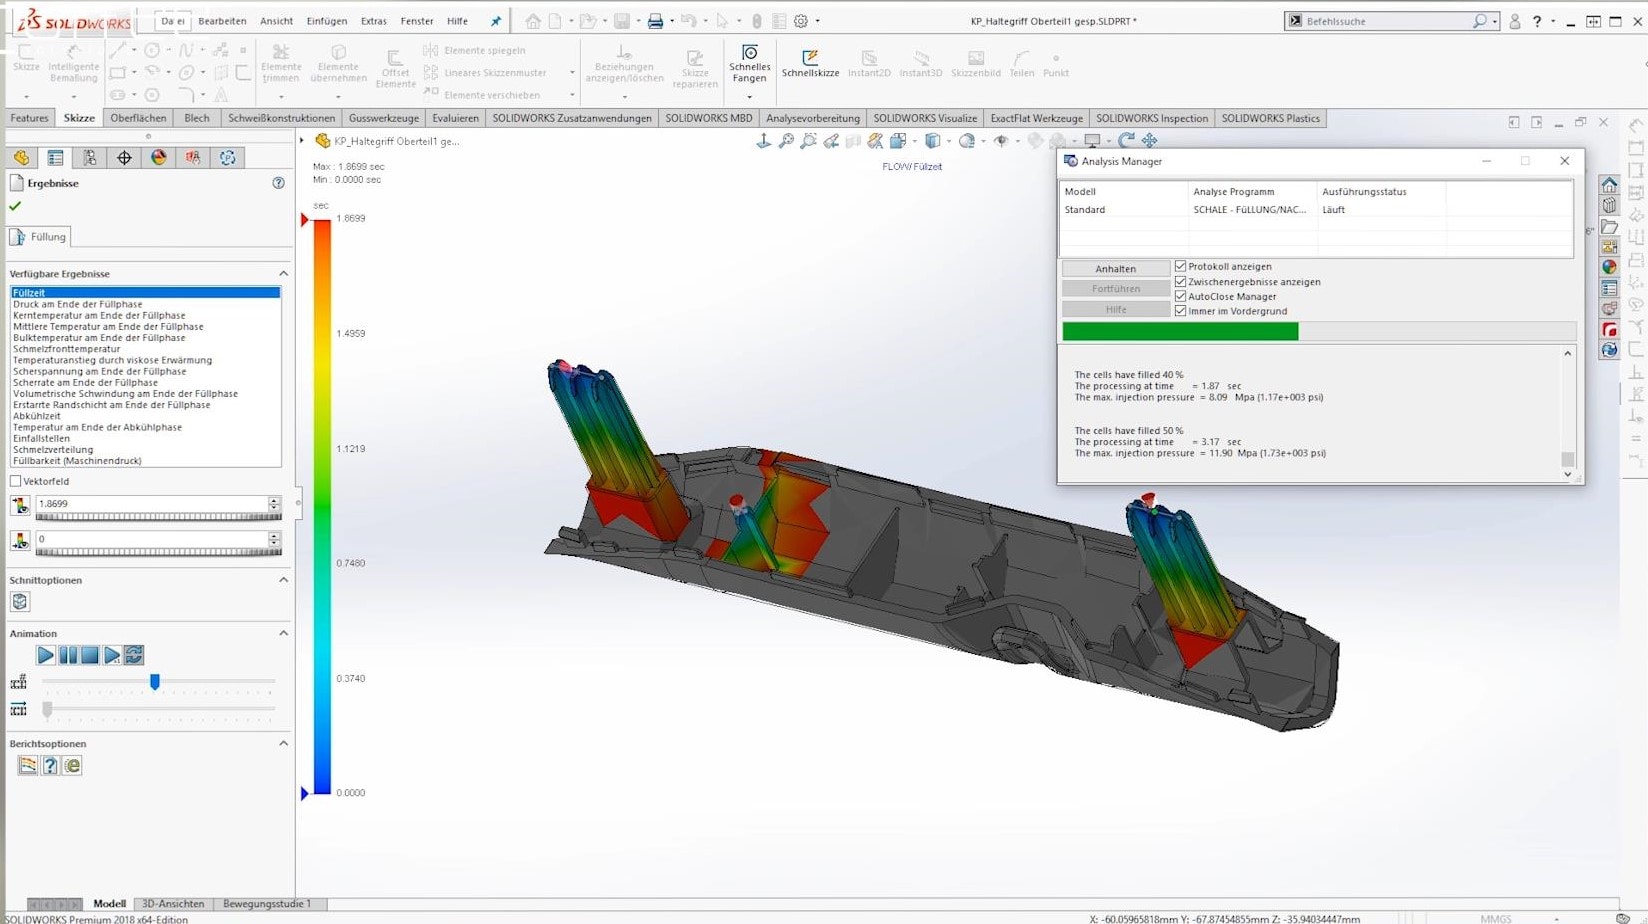Screen dimensions: 1648x924
Task: Click the print icon in title toolbar
Action: point(655,21)
